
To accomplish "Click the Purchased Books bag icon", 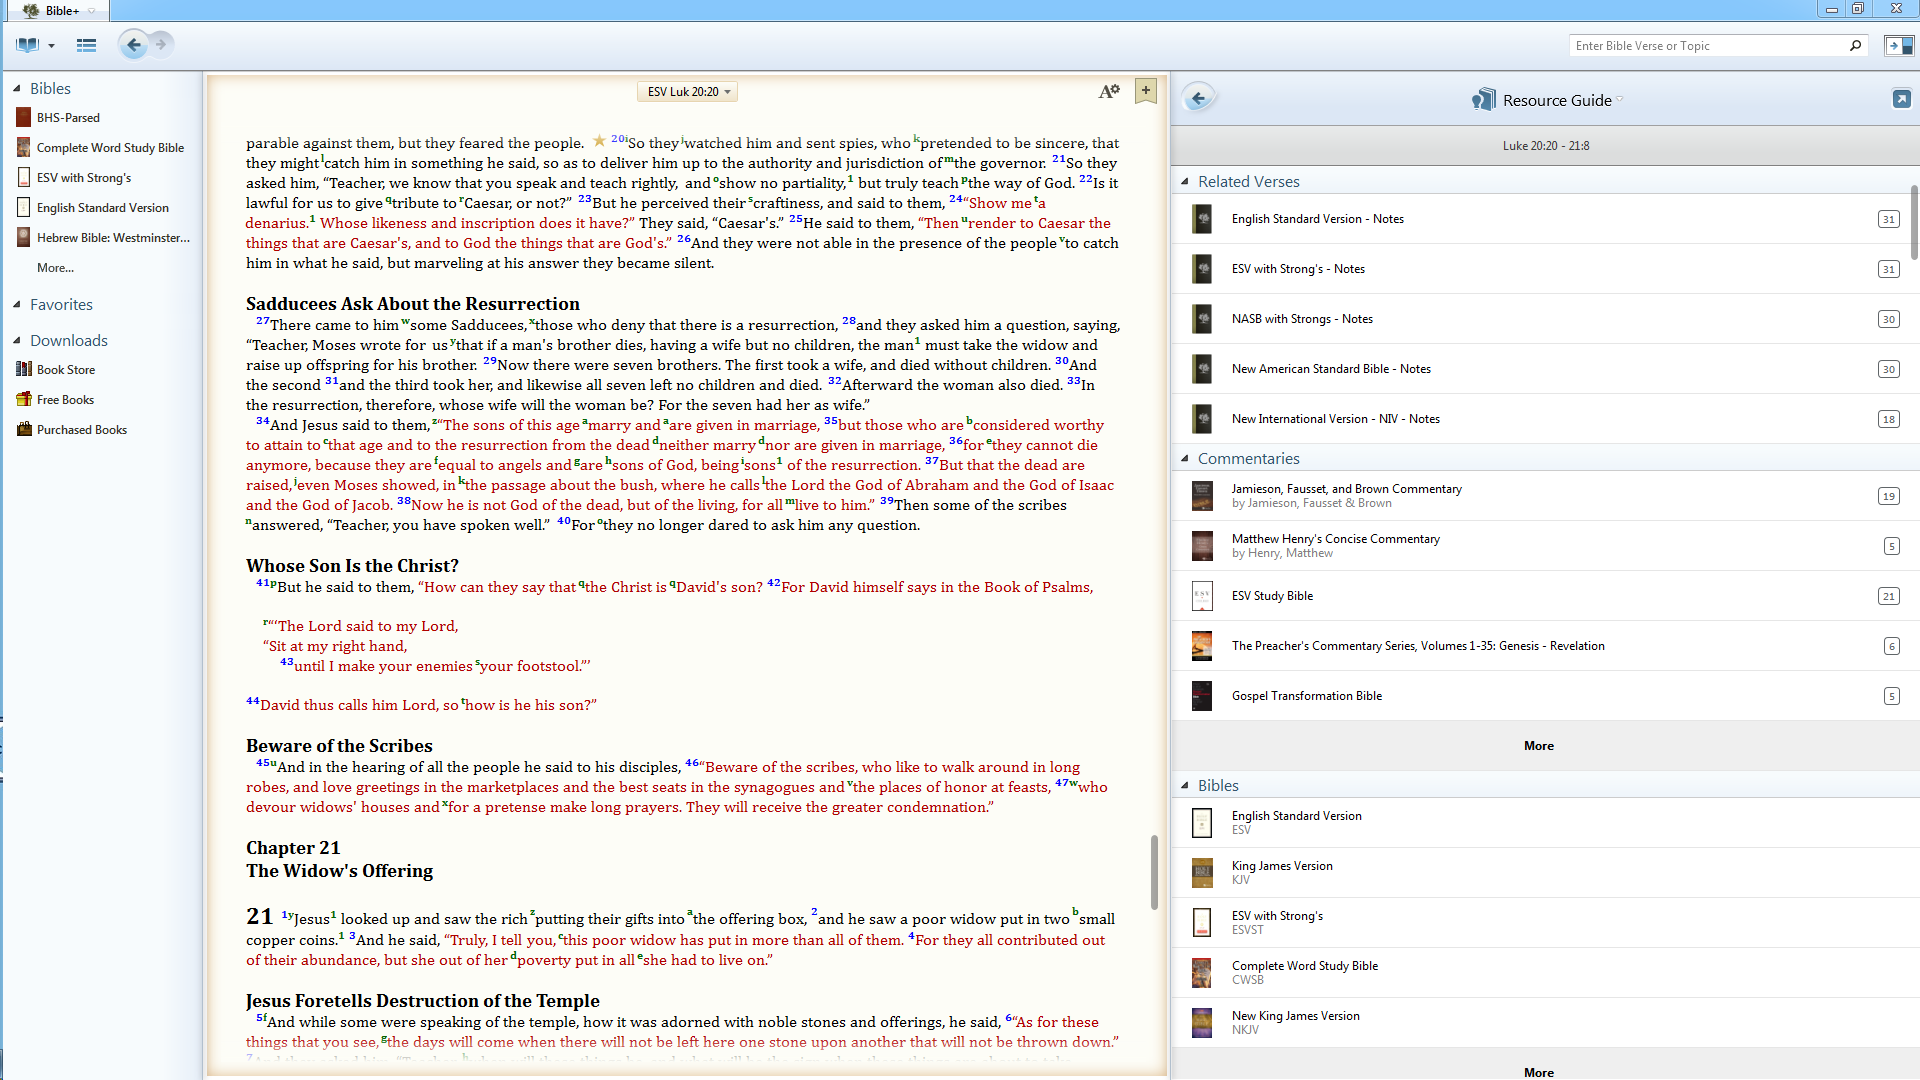I will point(24,429).
